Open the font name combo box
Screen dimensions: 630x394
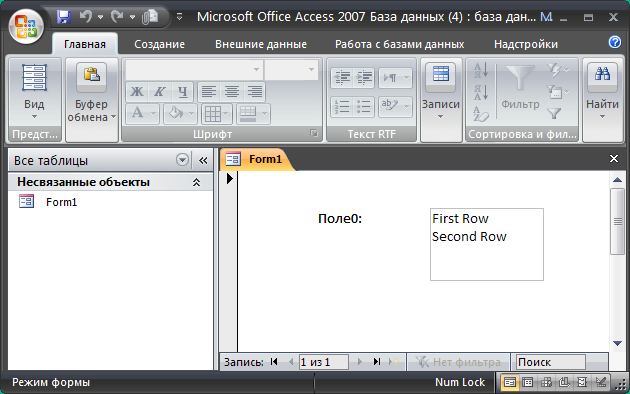[194, 69]
